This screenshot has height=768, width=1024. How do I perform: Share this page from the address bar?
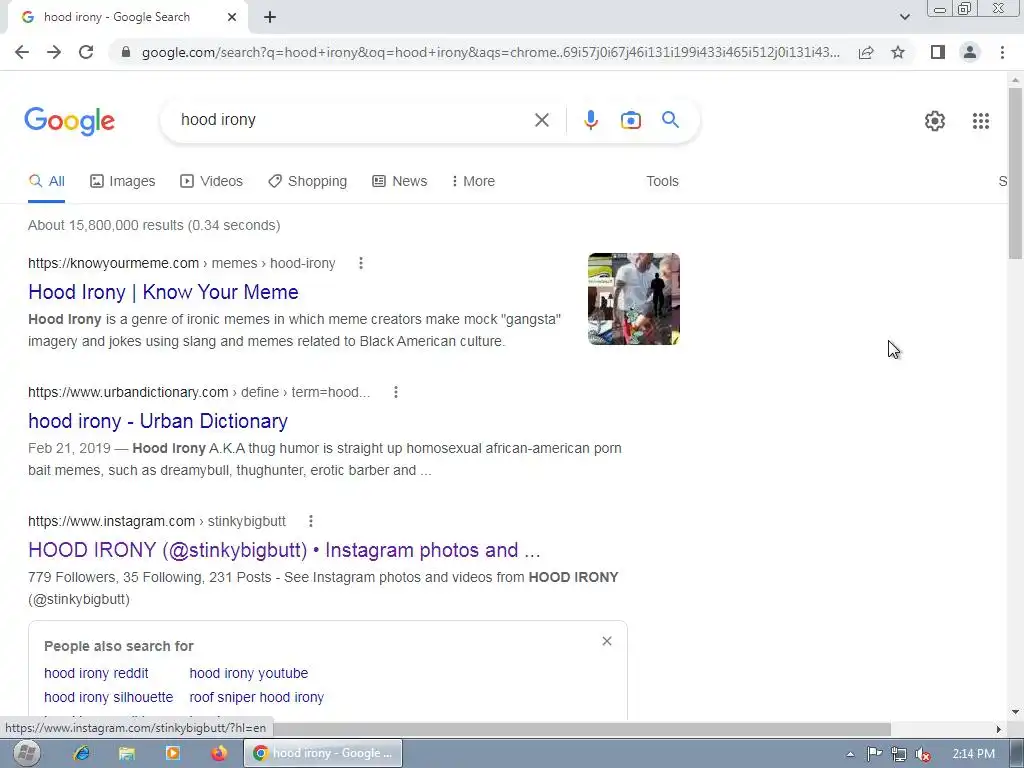[x=866, y=52]
